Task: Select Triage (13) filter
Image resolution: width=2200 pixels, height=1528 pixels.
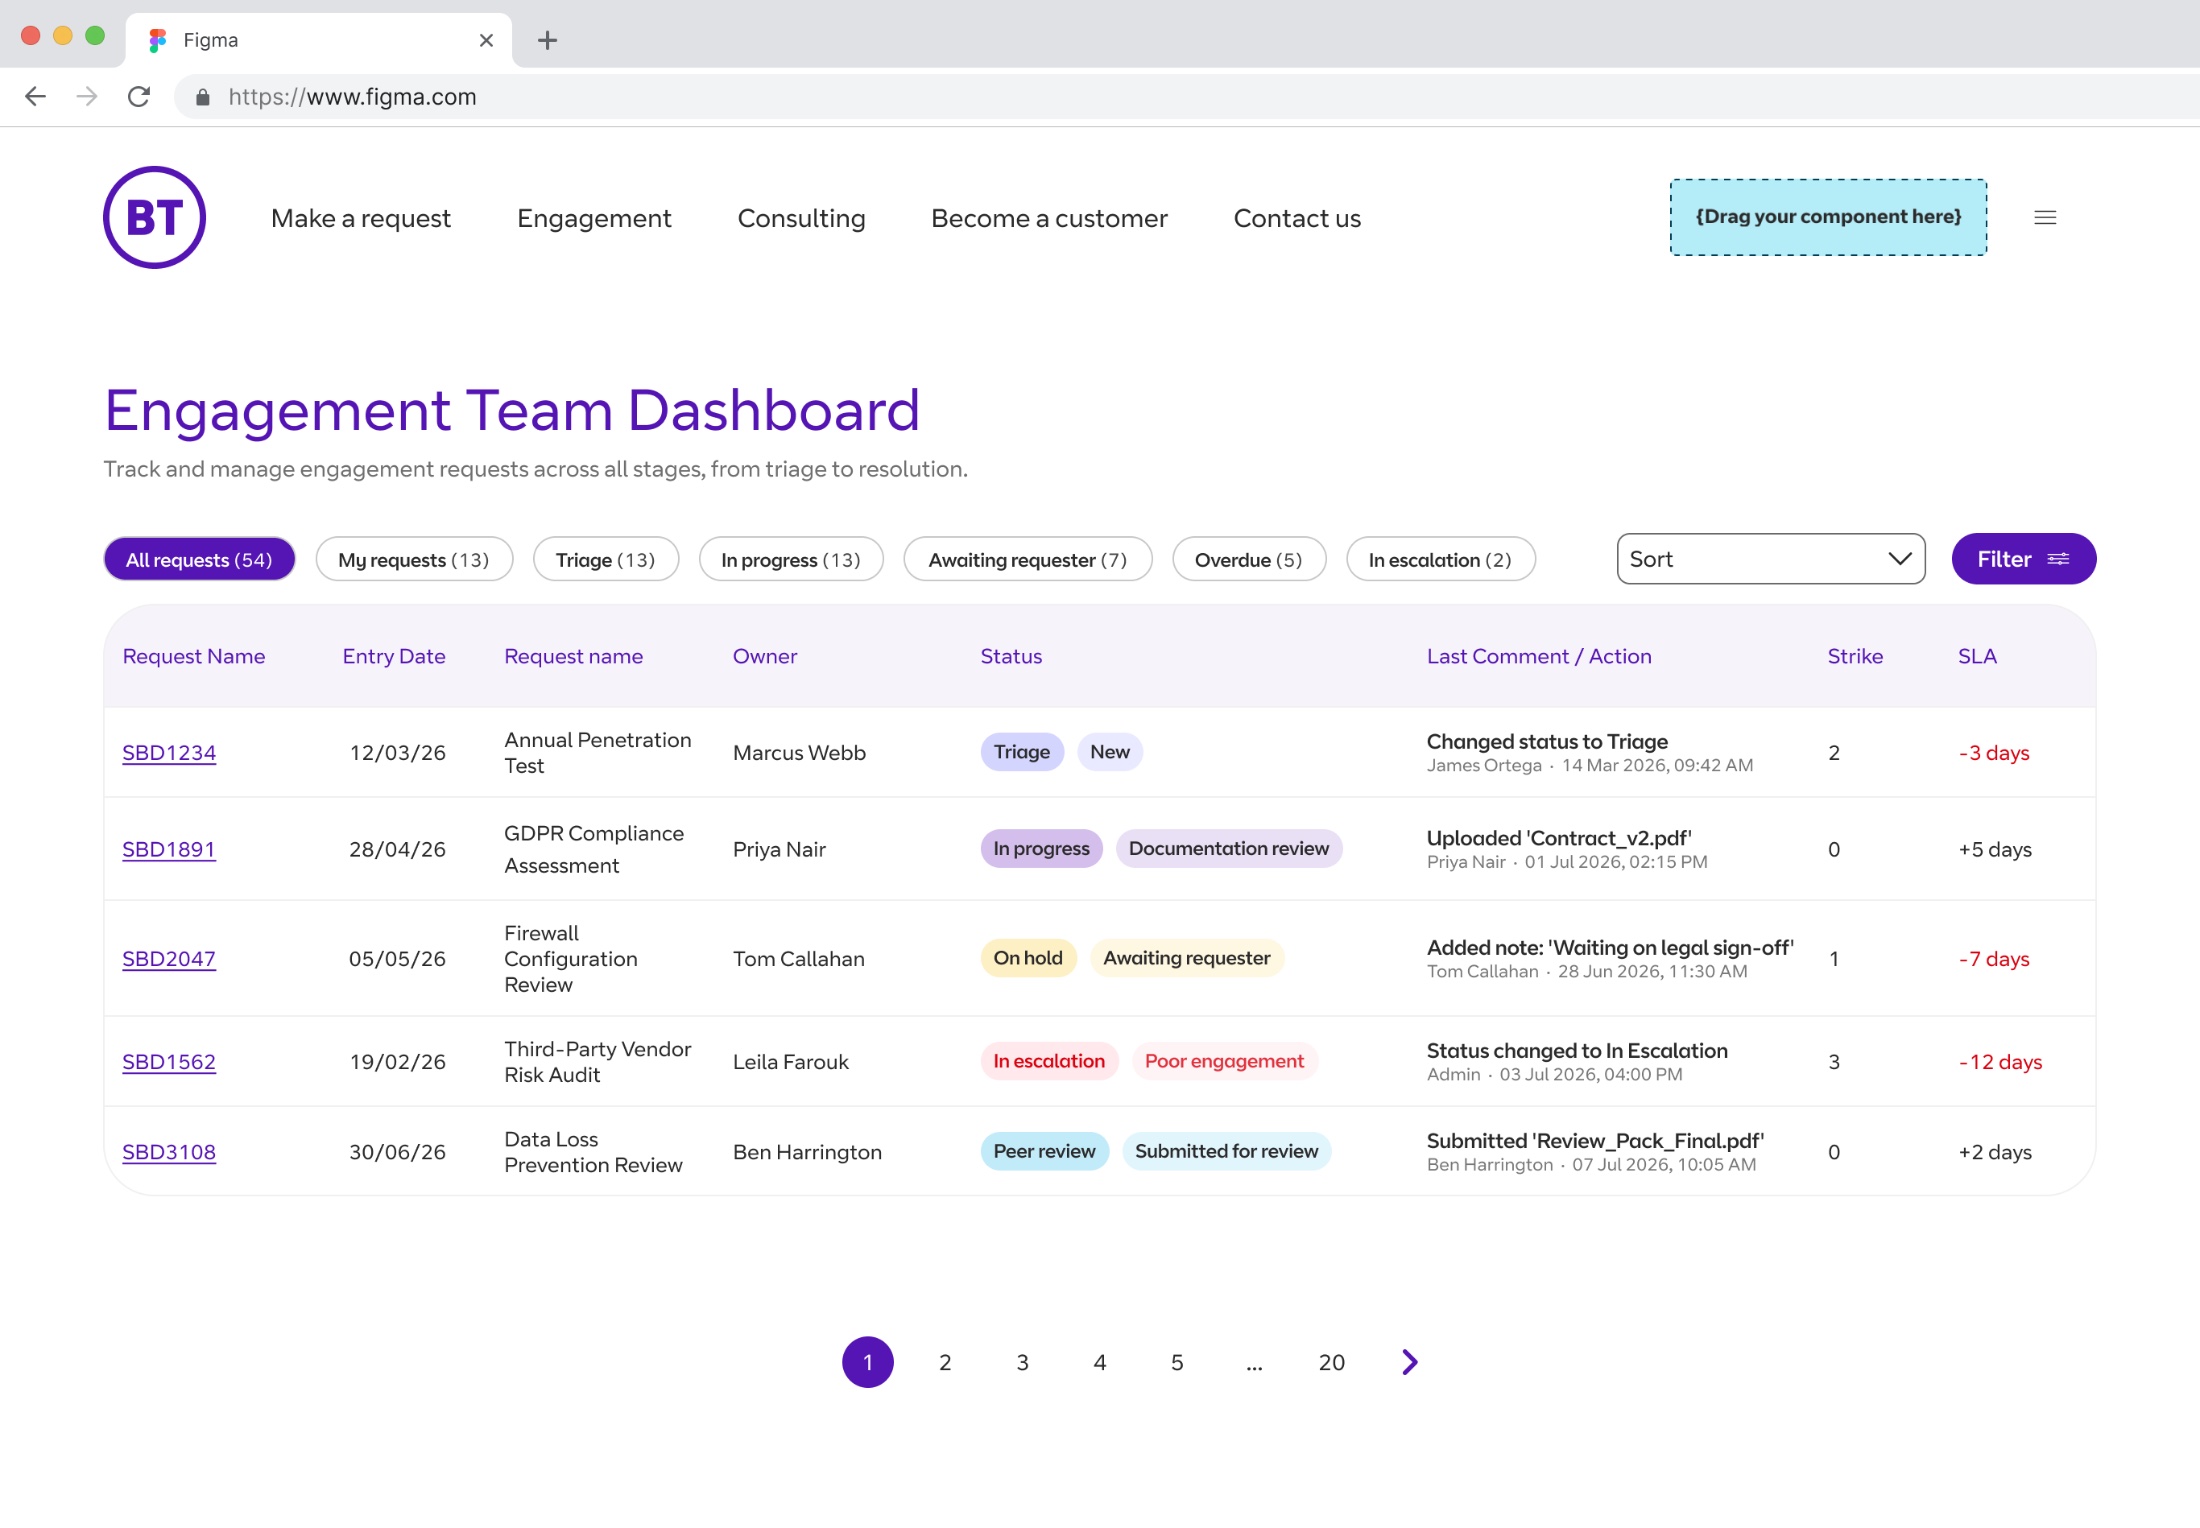Action: pyautogui.click(x=606, y=559)
